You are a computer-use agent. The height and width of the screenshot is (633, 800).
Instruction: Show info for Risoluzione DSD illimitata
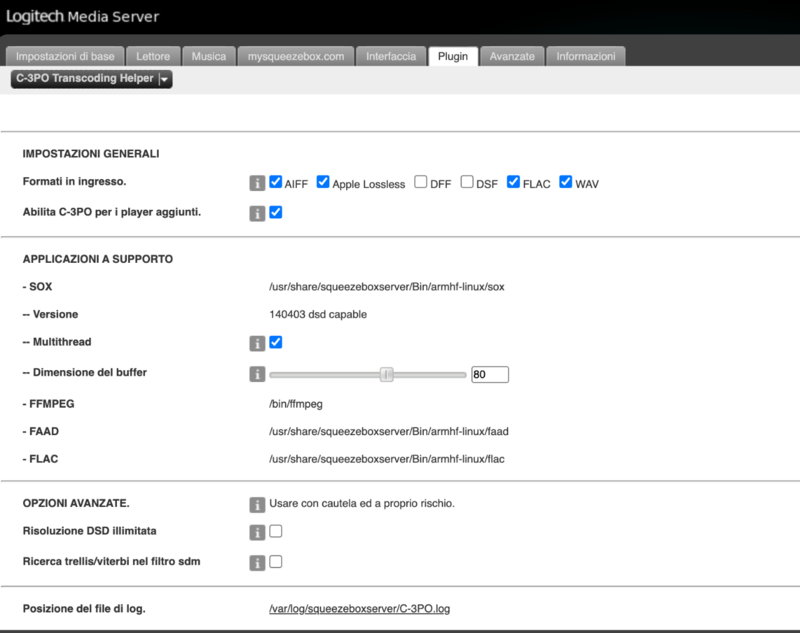257,532
